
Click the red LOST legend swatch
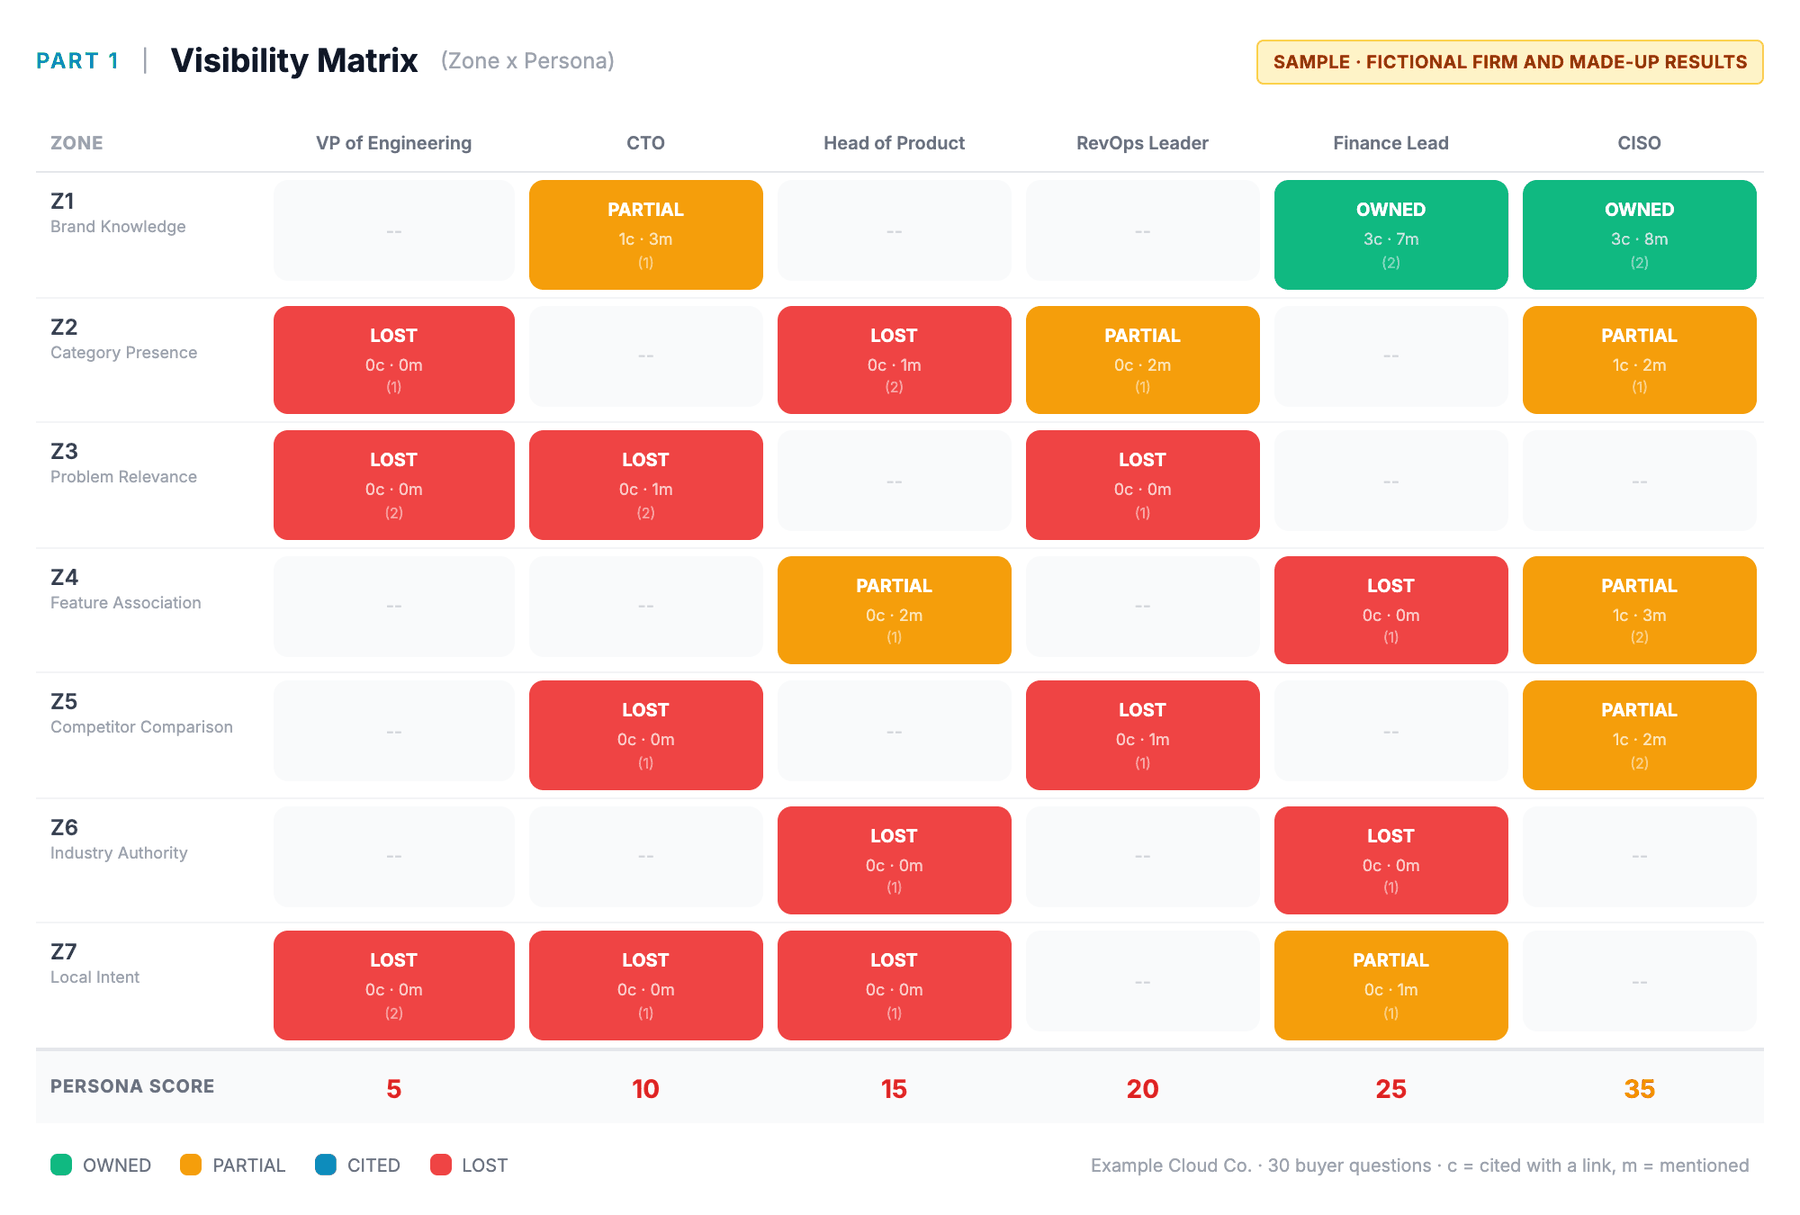(x=441, y=1164)
